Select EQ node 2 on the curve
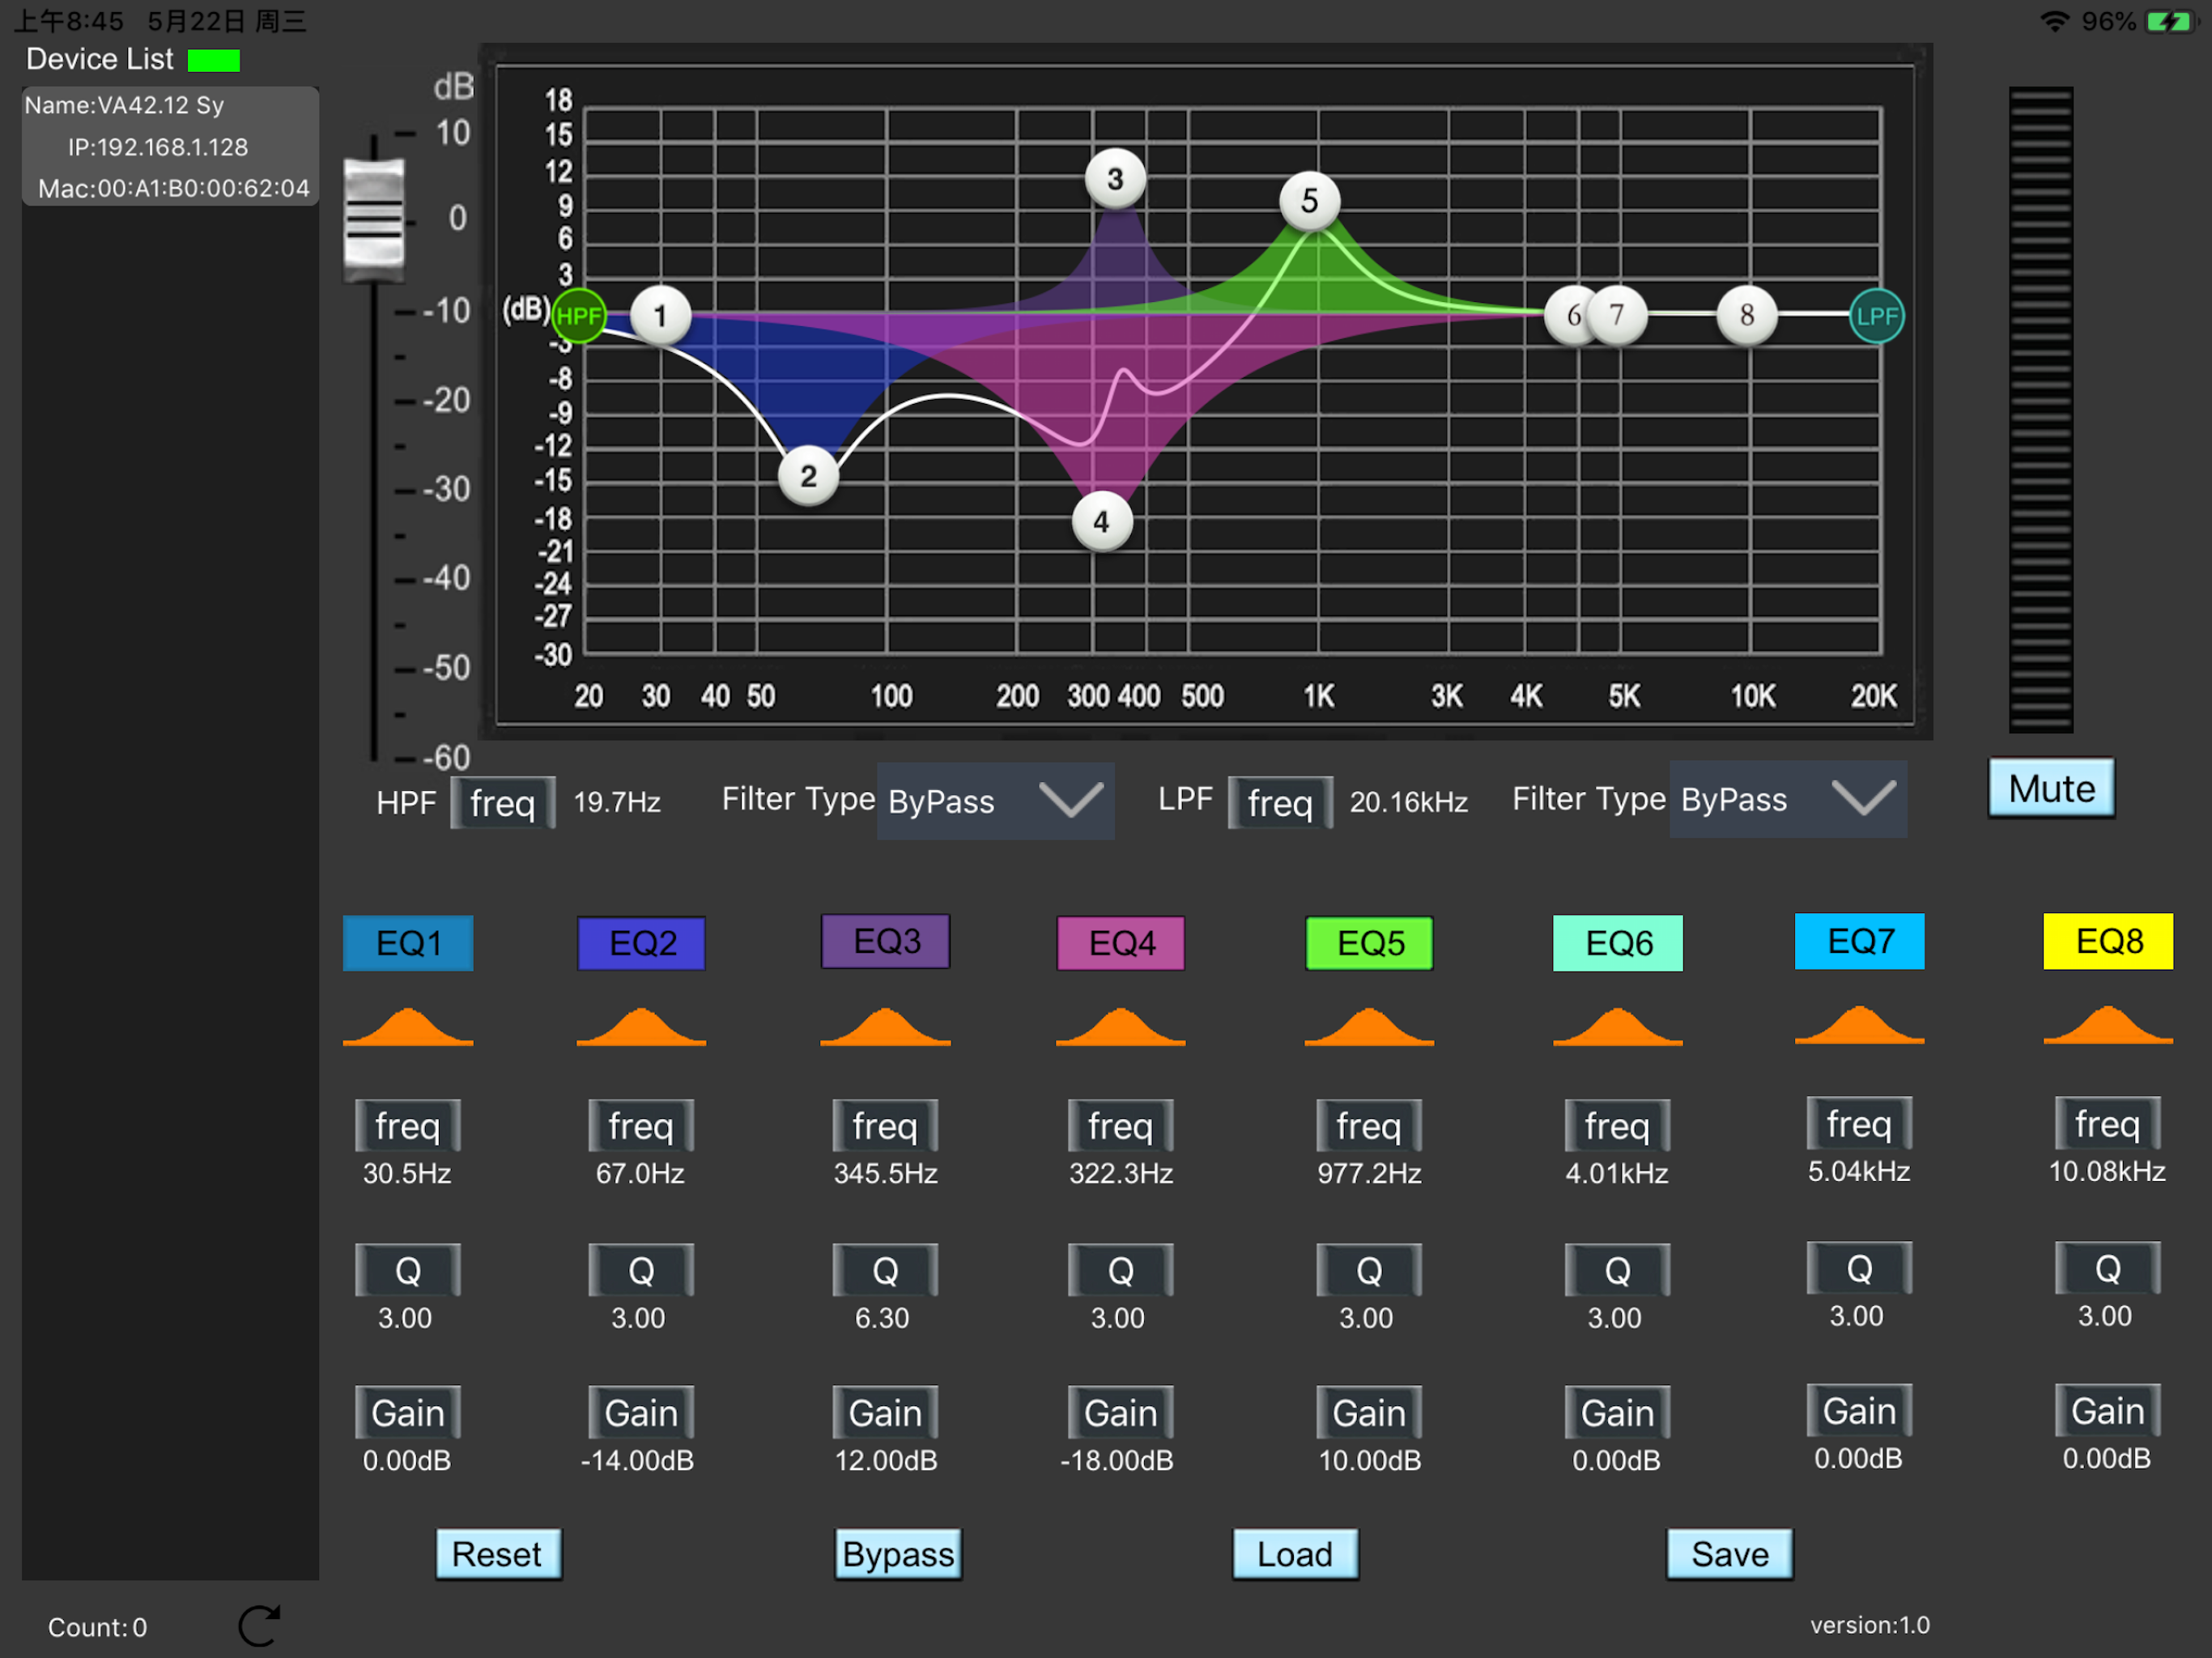2212x1658 pixels. 808,477
